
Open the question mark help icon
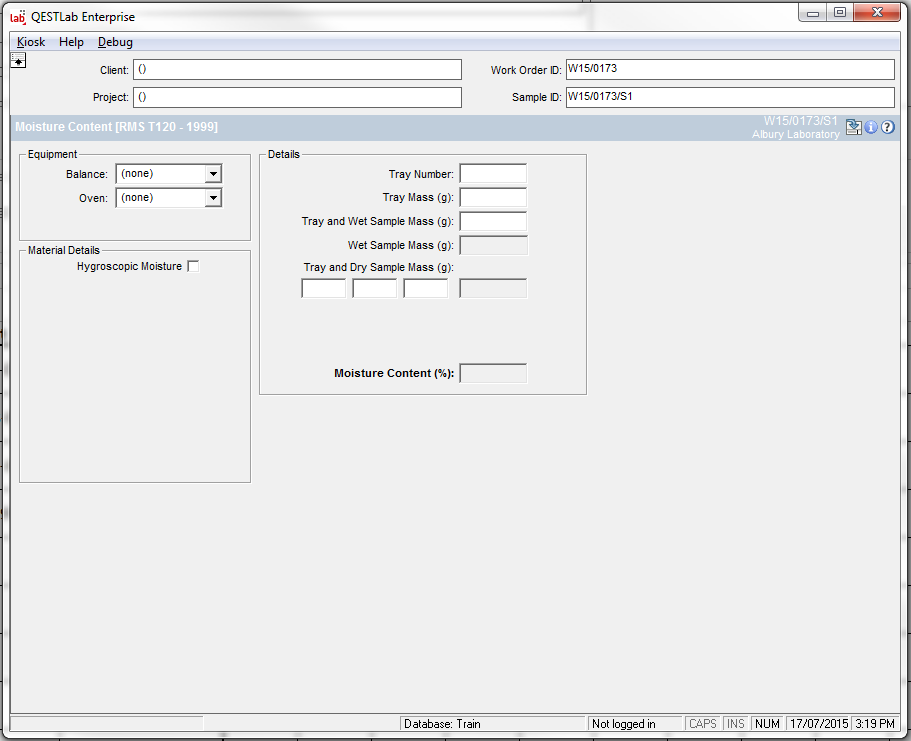[x=887, y=127]
